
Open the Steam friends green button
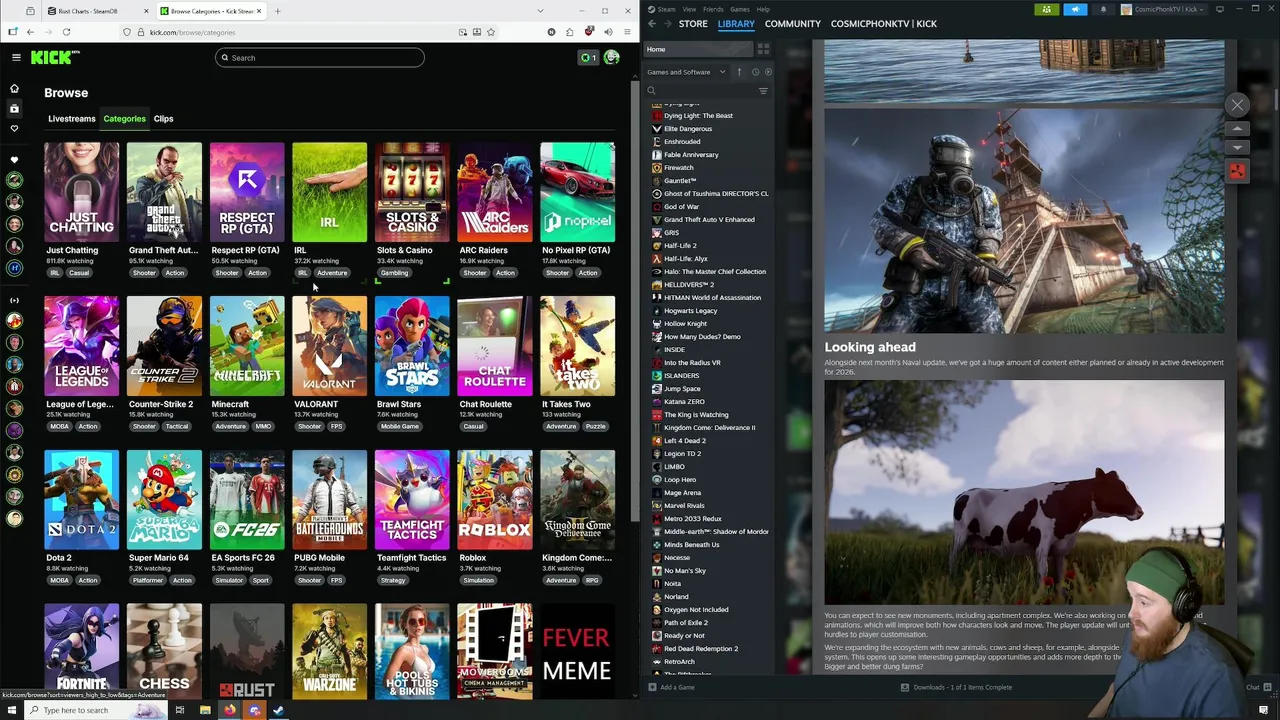point(1046,9)
